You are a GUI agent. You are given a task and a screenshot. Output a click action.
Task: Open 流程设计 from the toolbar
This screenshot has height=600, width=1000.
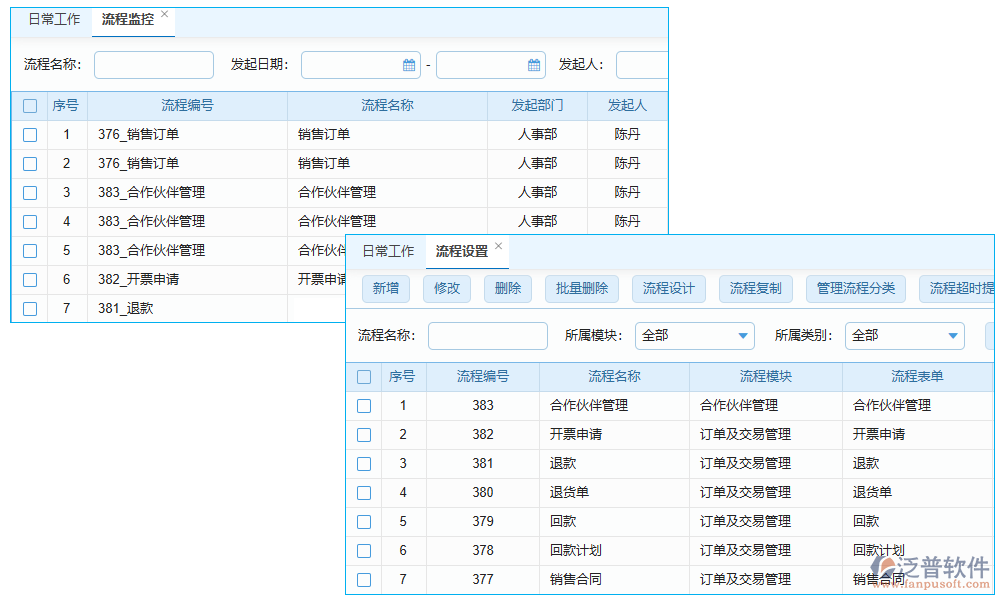coord(668,289)
